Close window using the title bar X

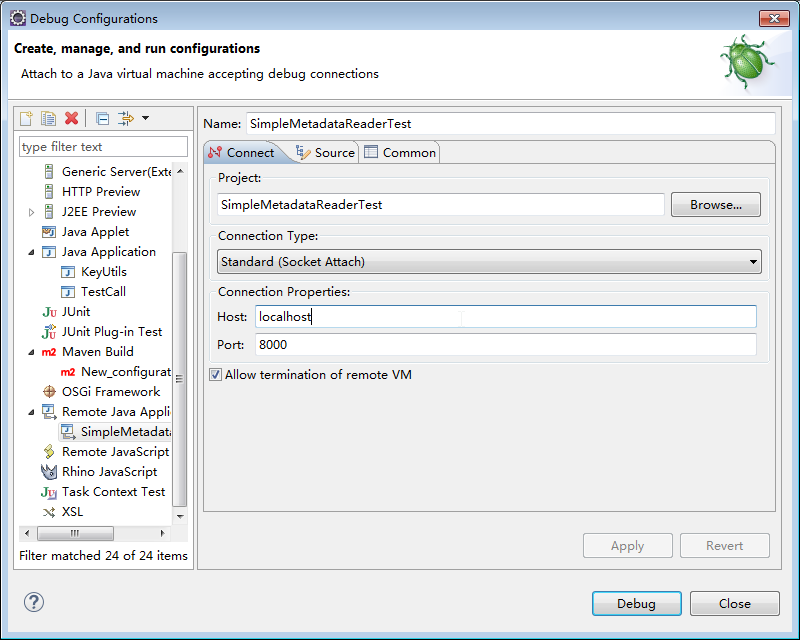774,18
